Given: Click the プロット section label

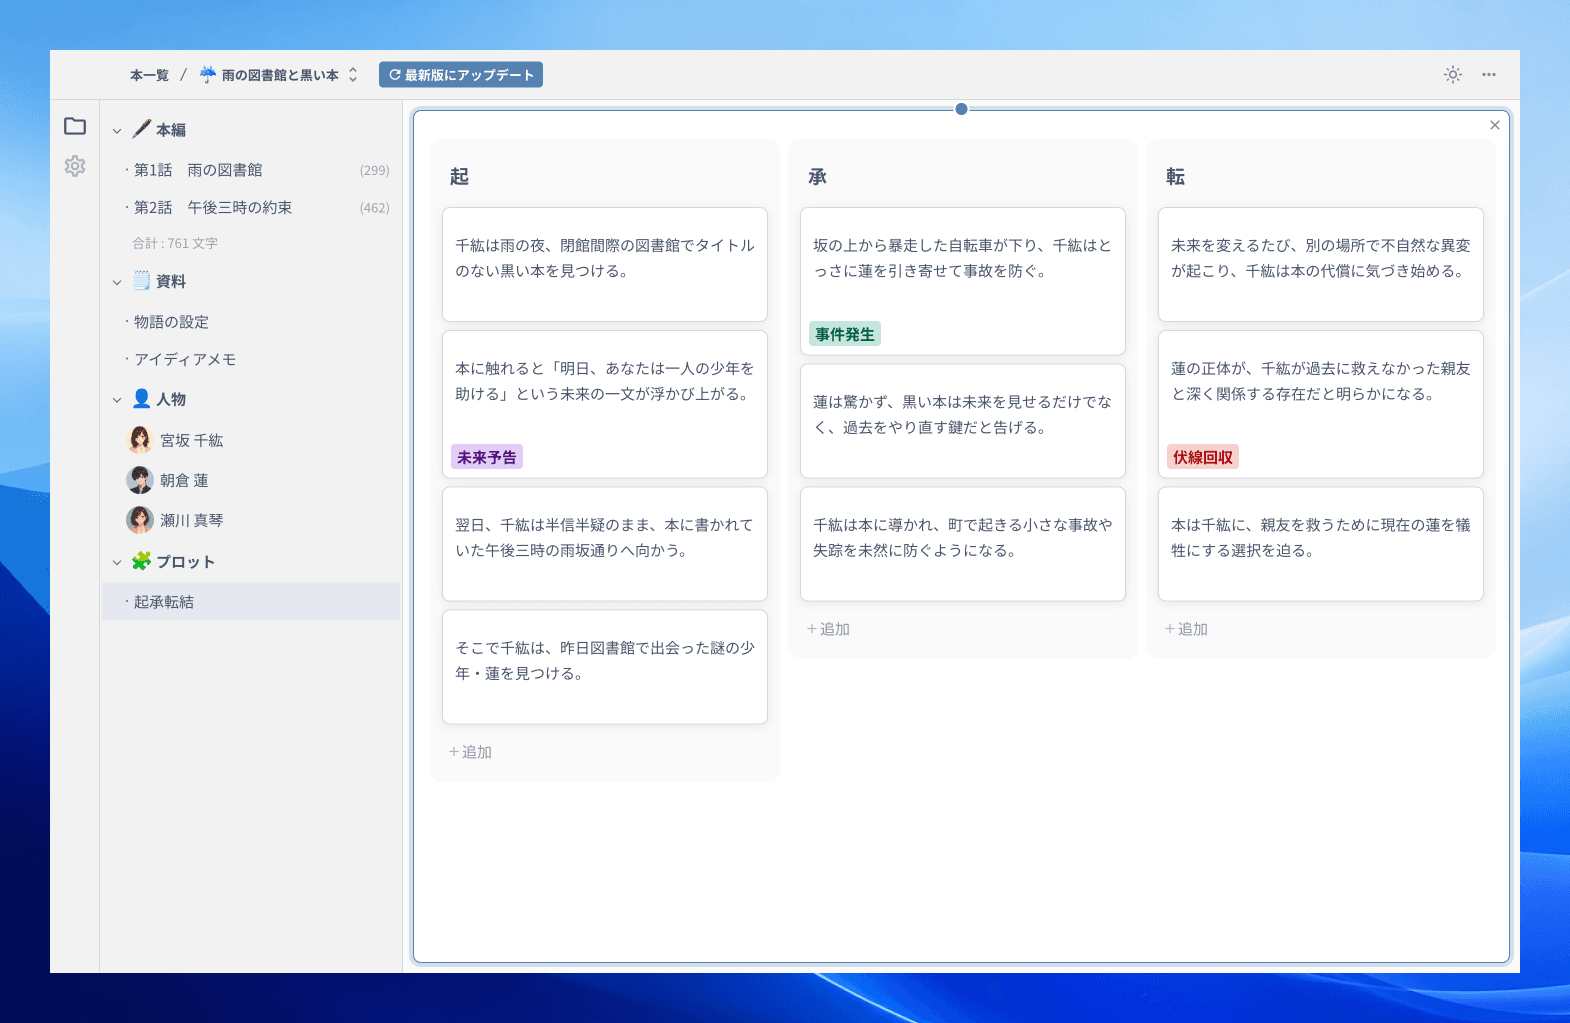Looking at the screenshot, I should (185, 562).
